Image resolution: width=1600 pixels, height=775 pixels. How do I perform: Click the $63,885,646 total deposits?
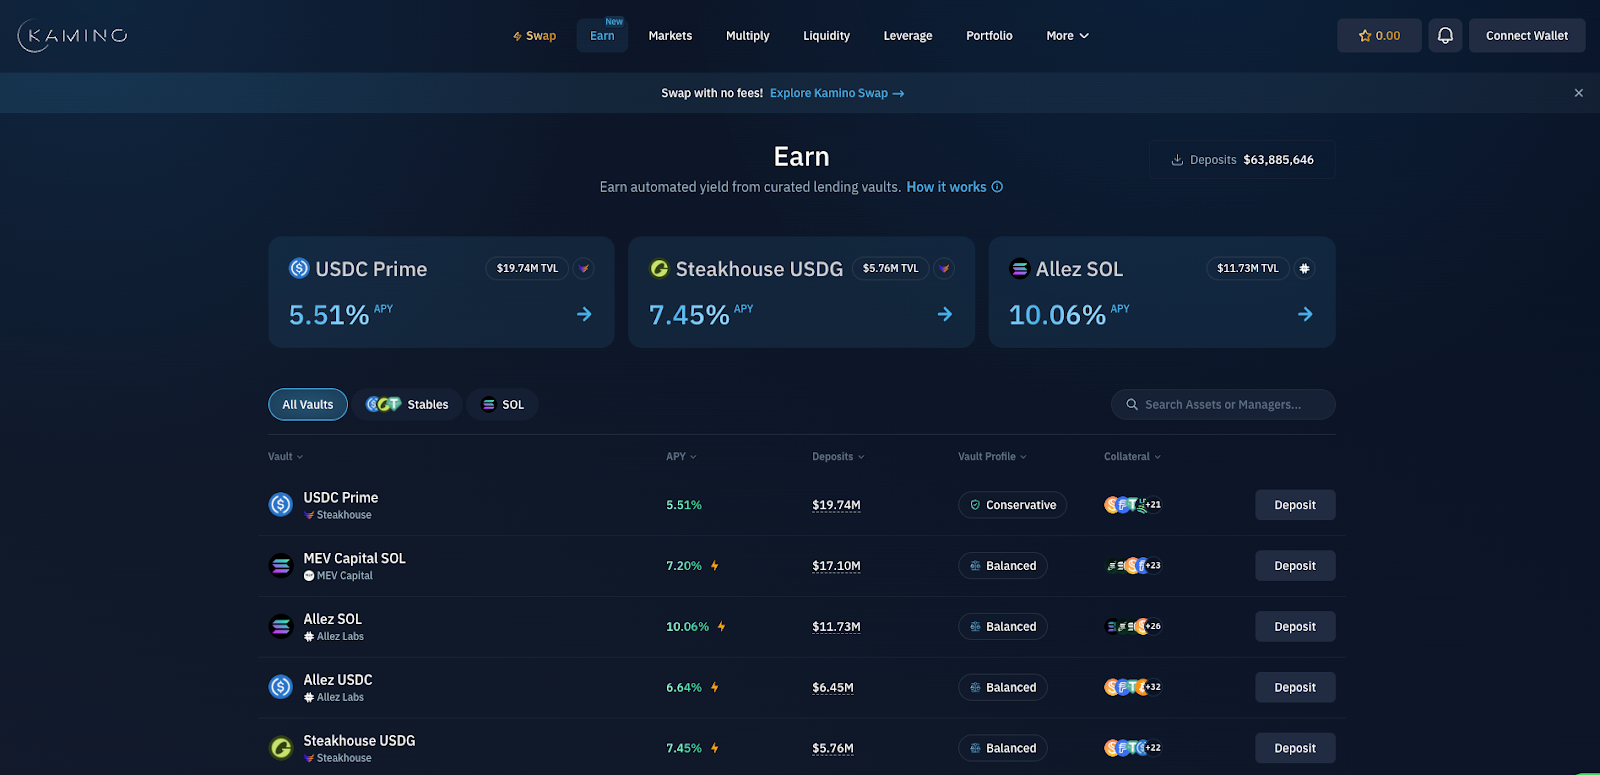click(x=1279, y=160)
